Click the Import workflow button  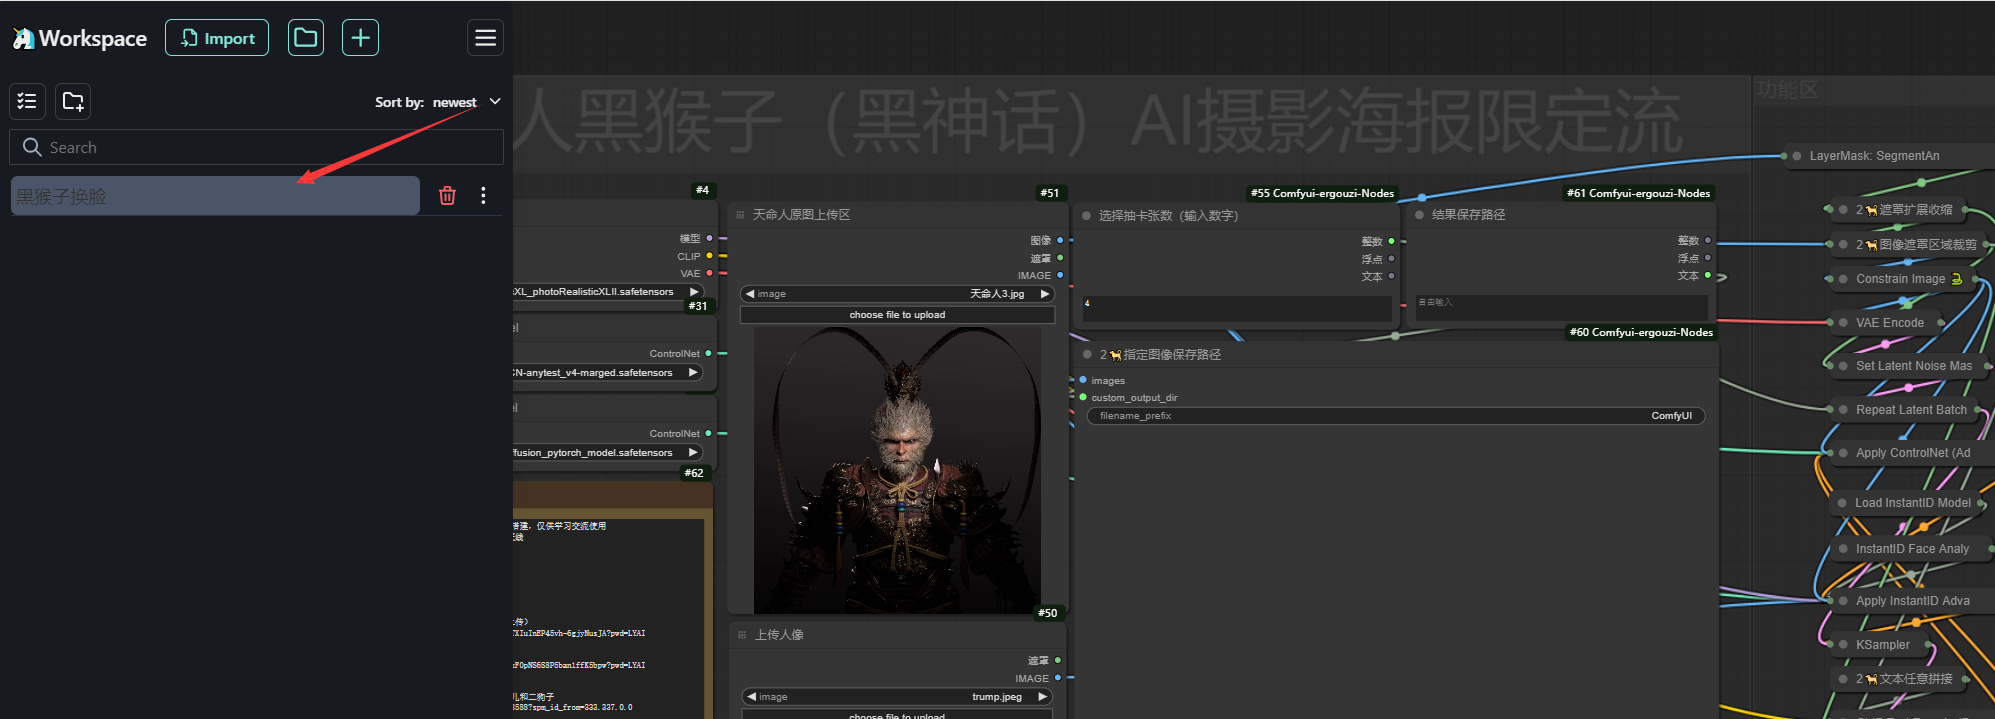coord(217,38)
